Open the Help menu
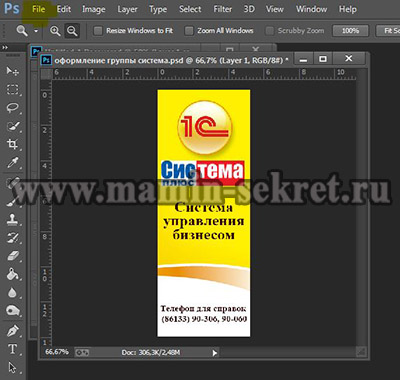 (348, 9)
